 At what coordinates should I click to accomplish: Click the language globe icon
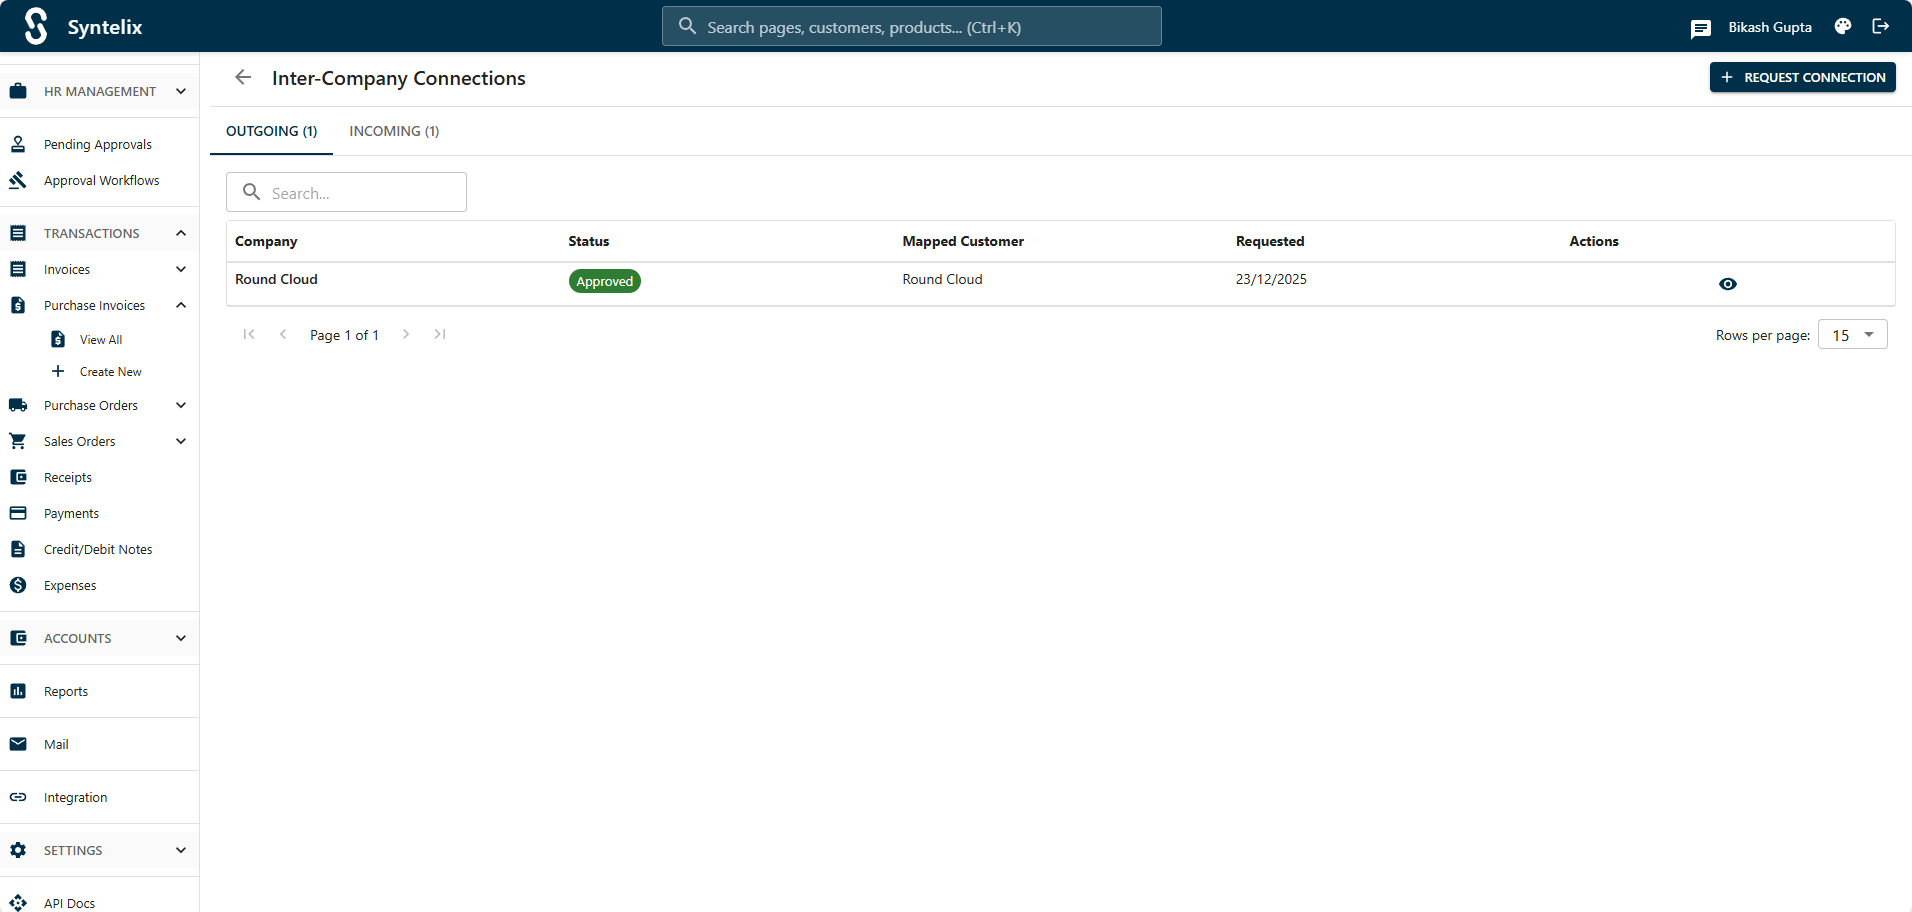[1842, 26]
